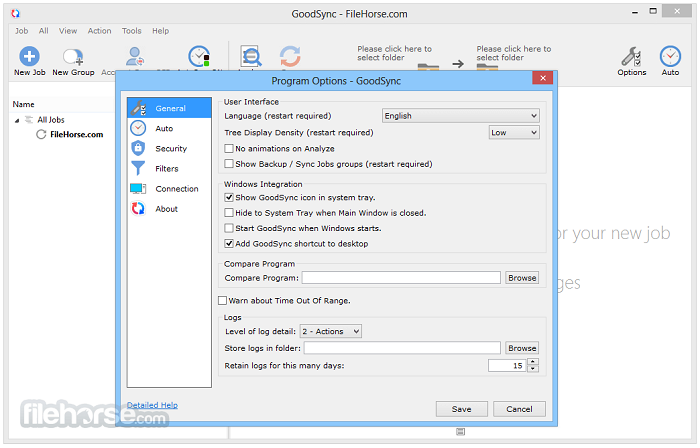The width and height of the screenshot is (700, 448).
Task: Uncheck Show GoodSync icon in system tray
Action: (x=229, y=197)
